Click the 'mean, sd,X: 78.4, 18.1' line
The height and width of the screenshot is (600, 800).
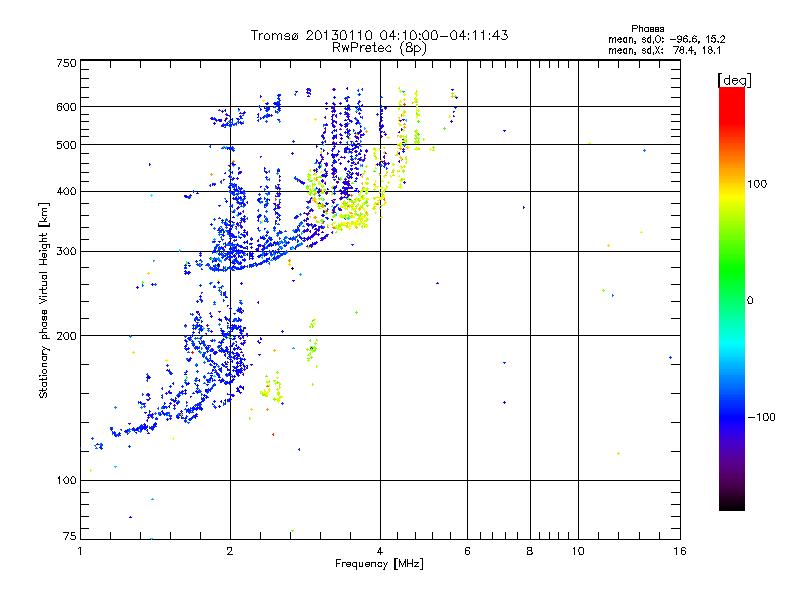(664, 51)
